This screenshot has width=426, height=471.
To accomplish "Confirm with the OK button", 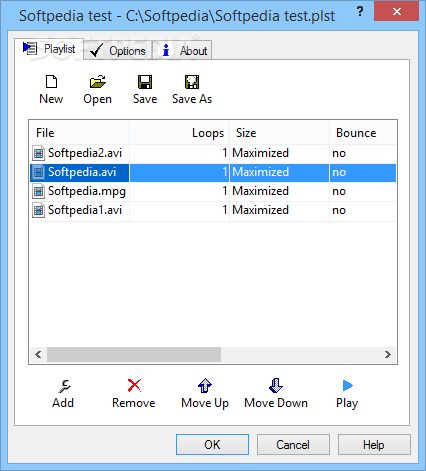I will pos(212,444).
